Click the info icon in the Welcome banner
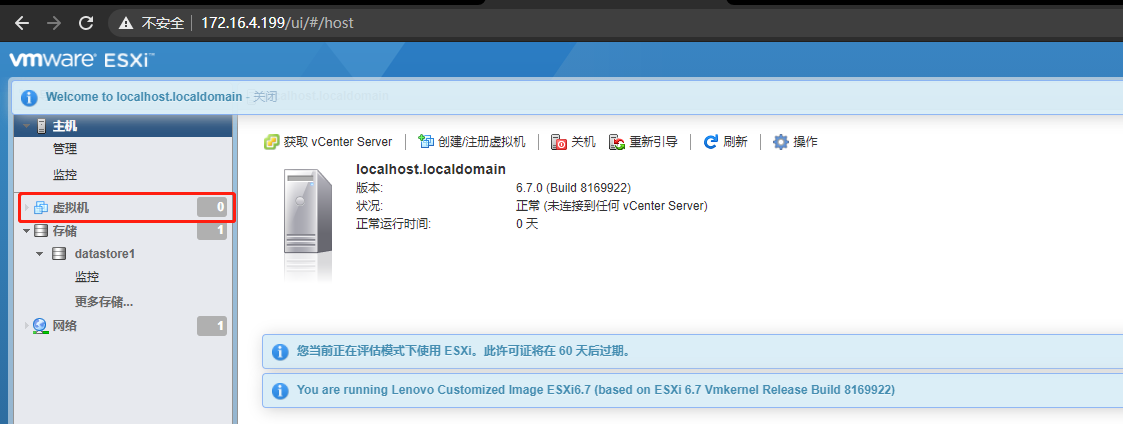Screen dimensions: 1123x424 point(29,97)
